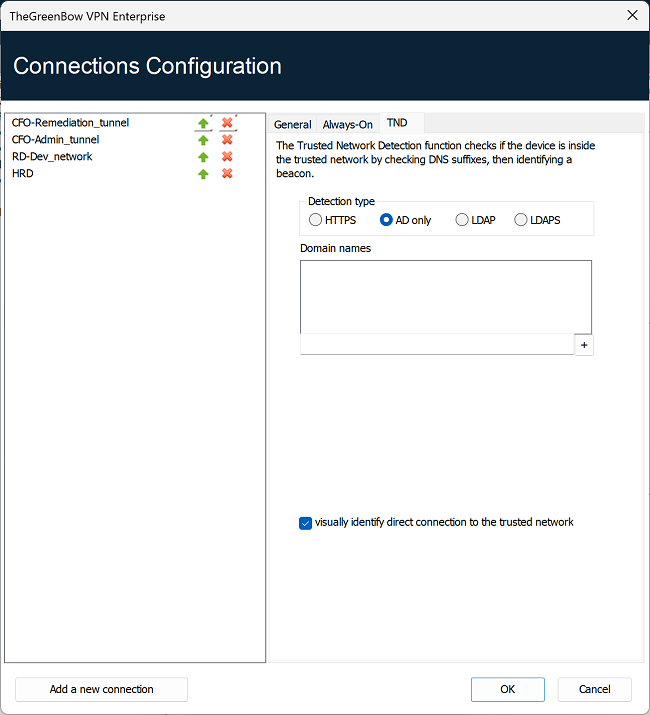The image size is (650, 715).
Task: Remove HRD connection using red X icon
Action: pos(227,173)
